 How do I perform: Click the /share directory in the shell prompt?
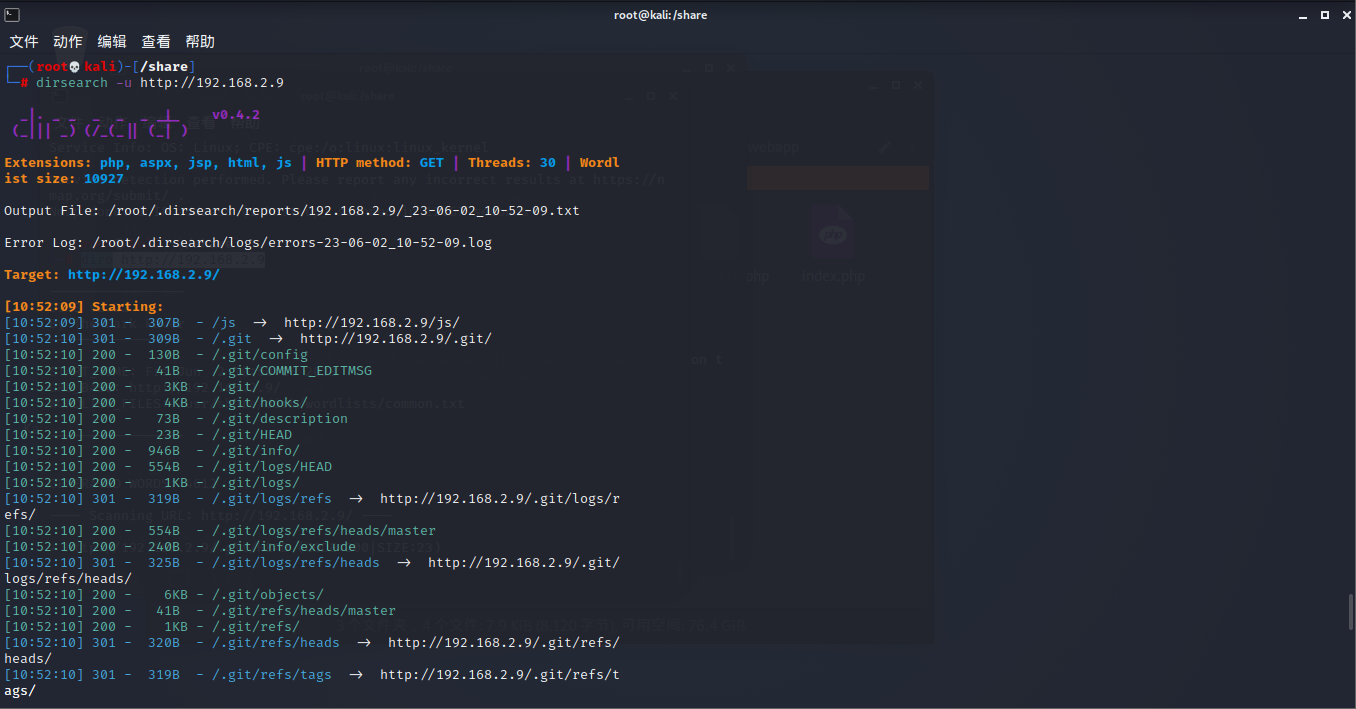pos(164,67)
